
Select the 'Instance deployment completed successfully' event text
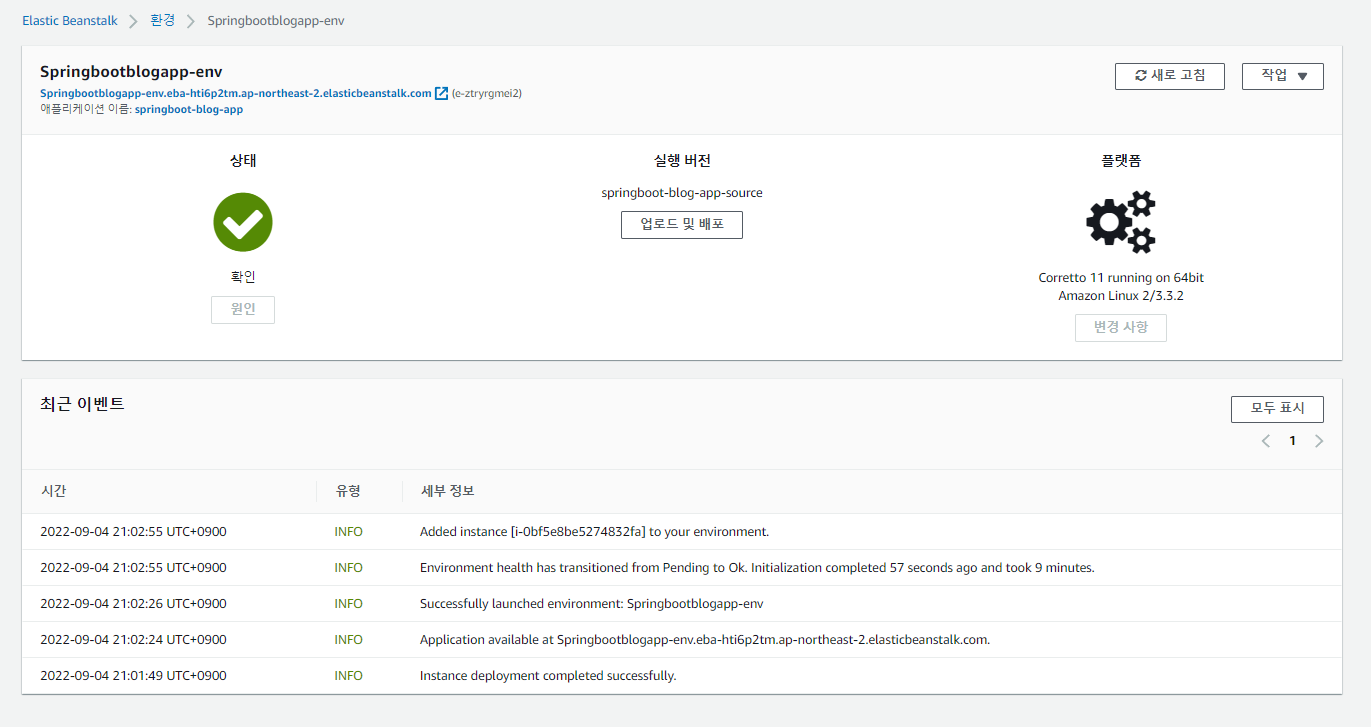548,676
